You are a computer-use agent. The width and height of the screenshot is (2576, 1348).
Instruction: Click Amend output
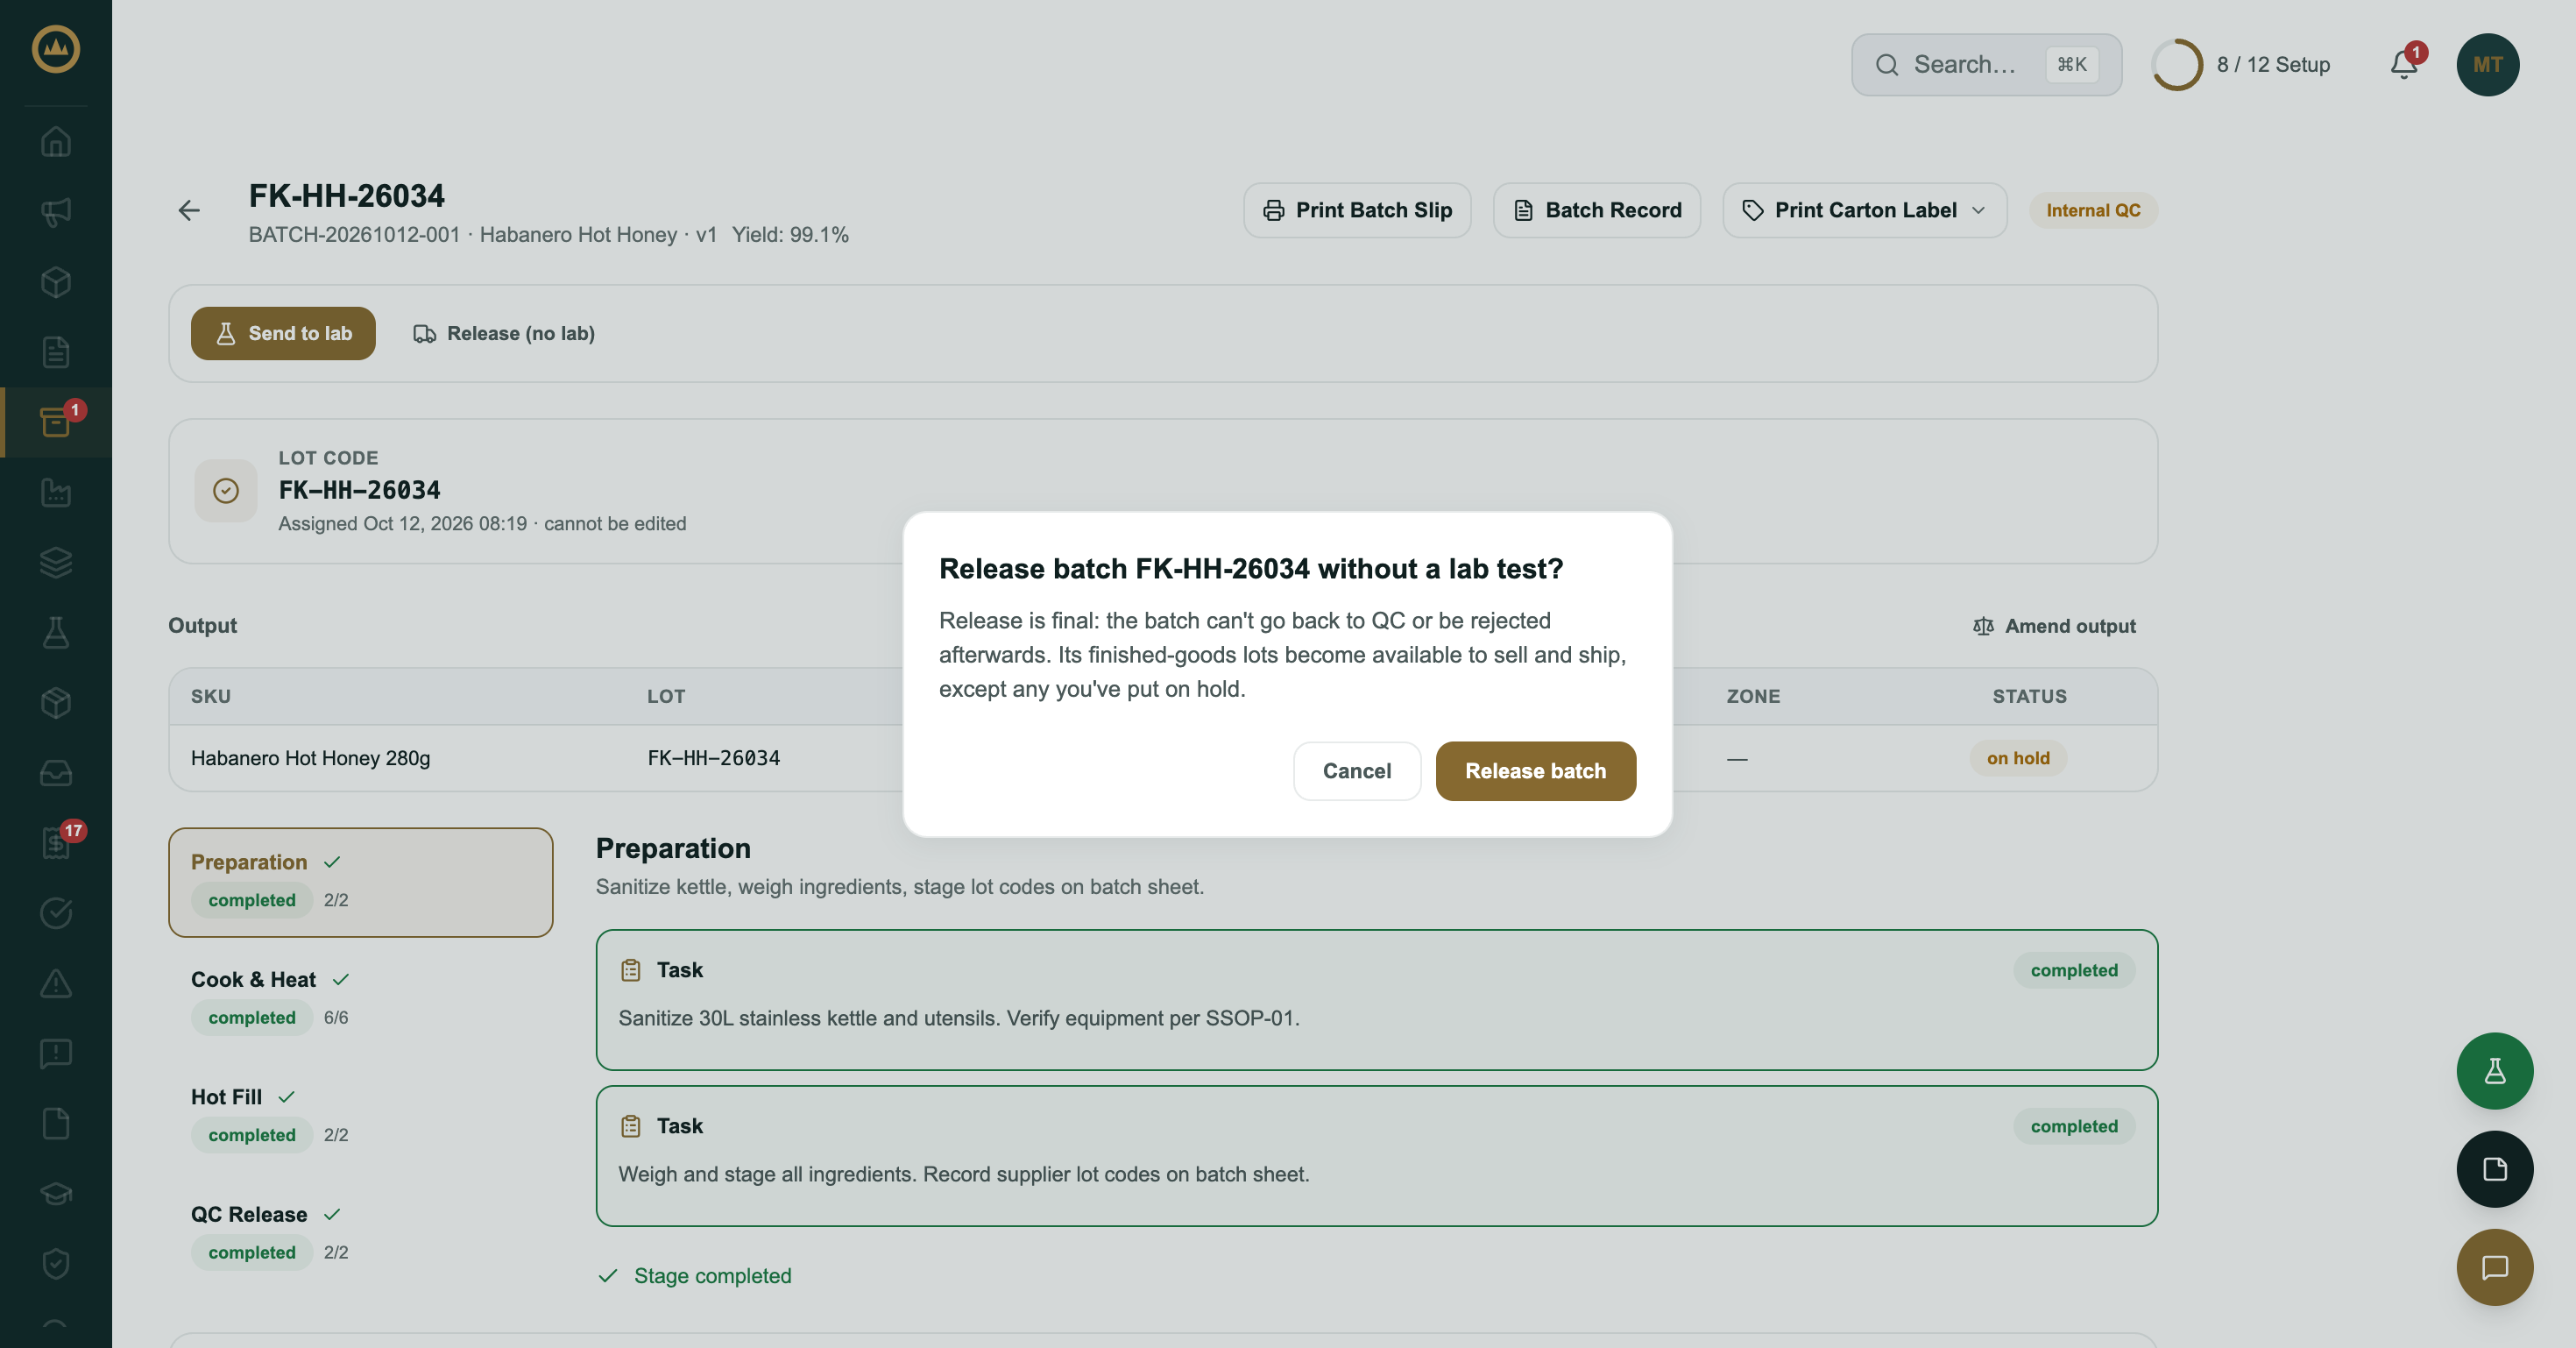click(x=2054, y=626)
